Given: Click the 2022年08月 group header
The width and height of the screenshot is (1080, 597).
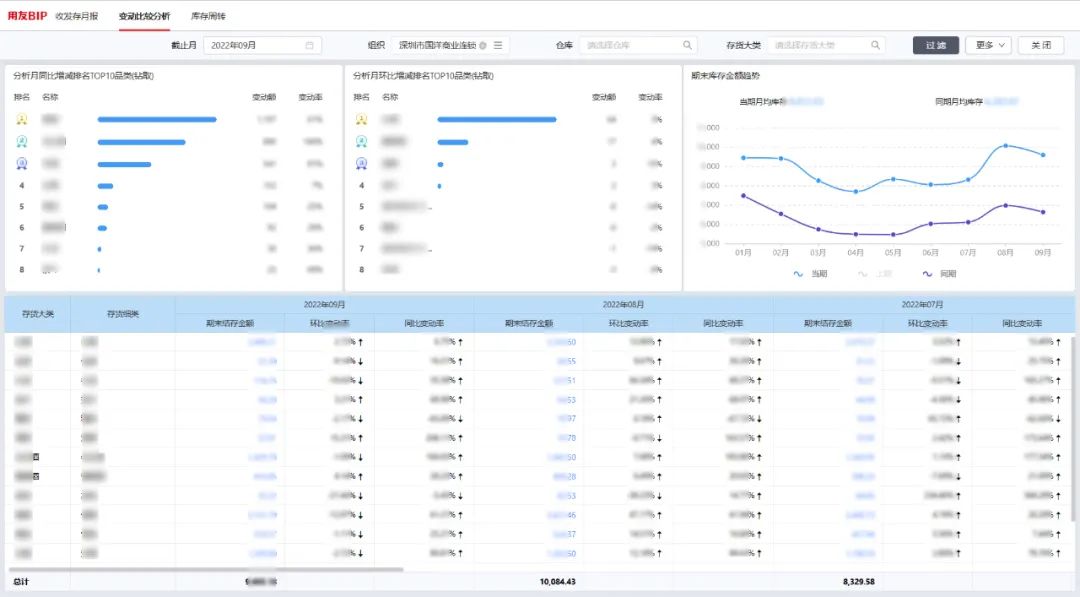Looking at the screenshot, I should pos(623,304).
